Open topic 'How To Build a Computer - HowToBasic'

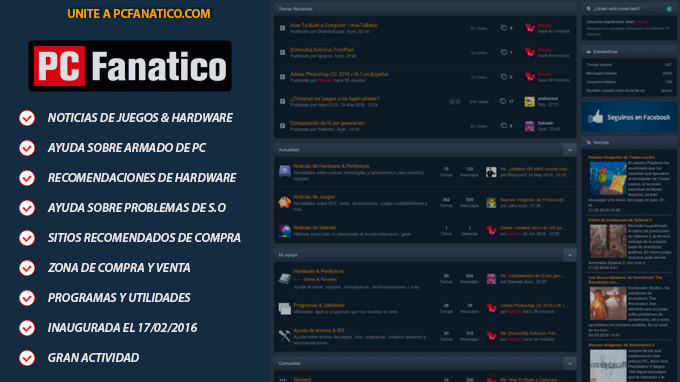333,25
